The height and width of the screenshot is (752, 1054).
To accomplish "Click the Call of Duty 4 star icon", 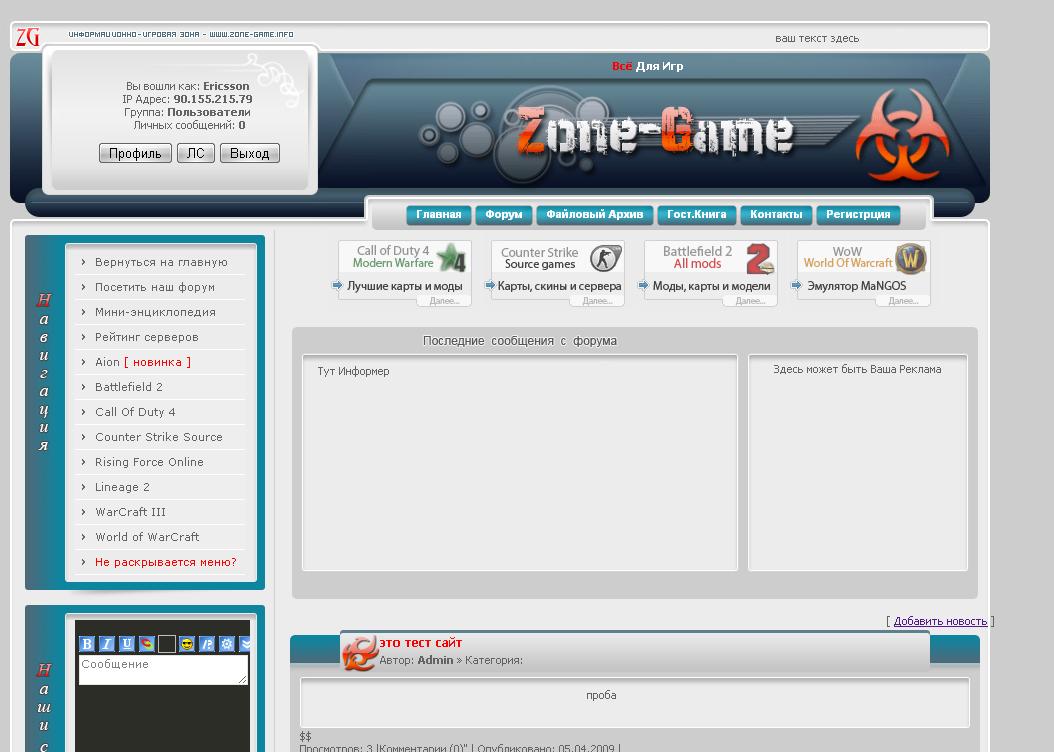I will pyautogui.click(x=451, y=258).
